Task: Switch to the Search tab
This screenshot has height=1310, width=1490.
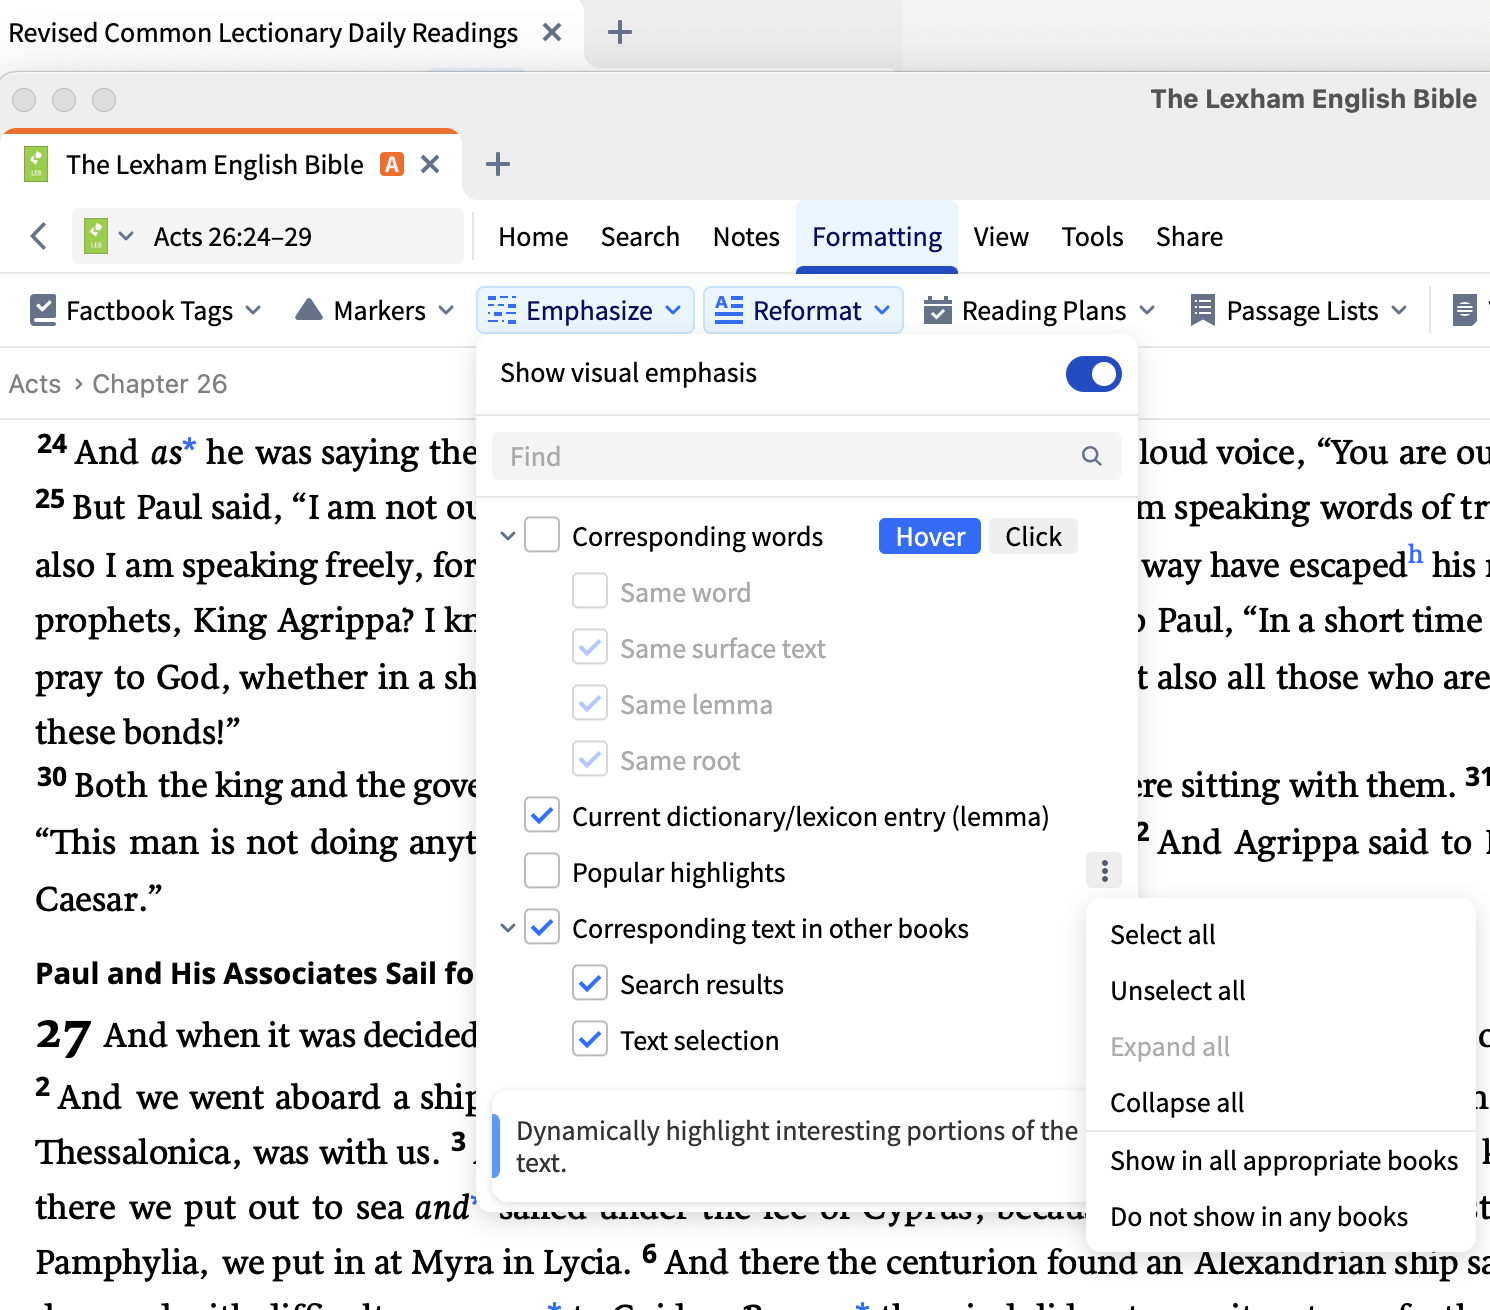Action: (x=640, y=237)
